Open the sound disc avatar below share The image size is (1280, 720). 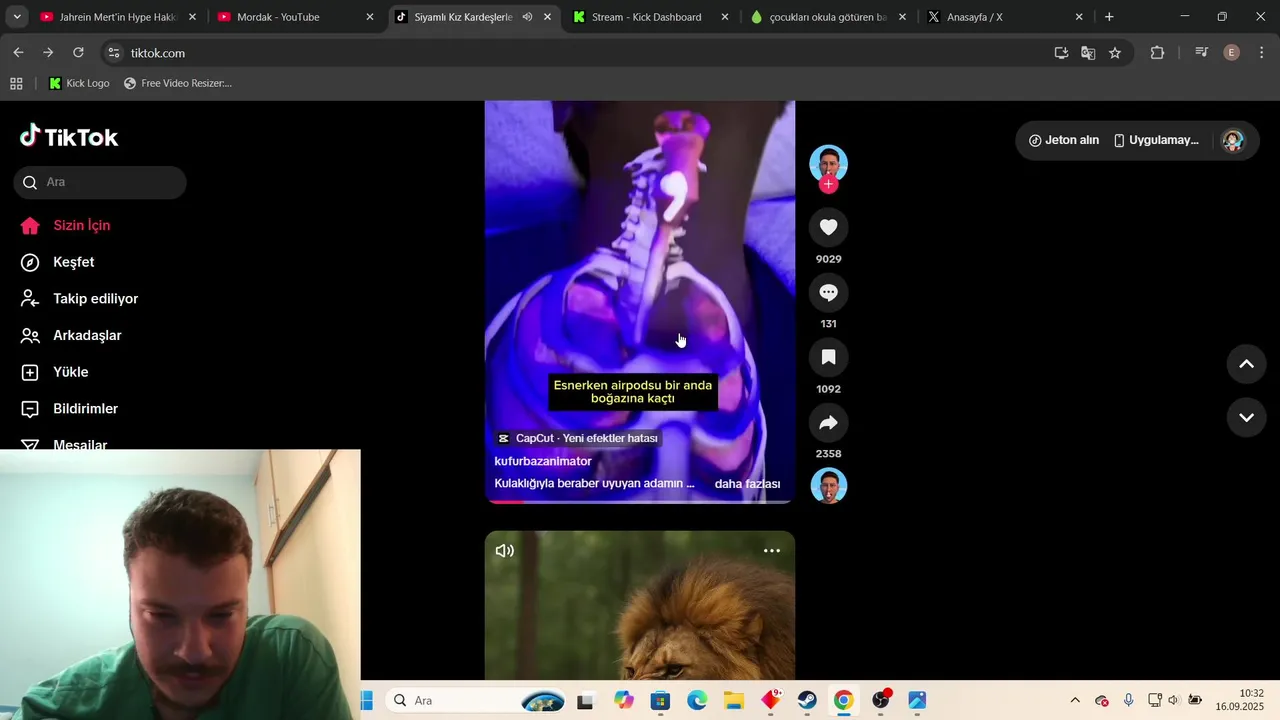[x=828, y=485]
